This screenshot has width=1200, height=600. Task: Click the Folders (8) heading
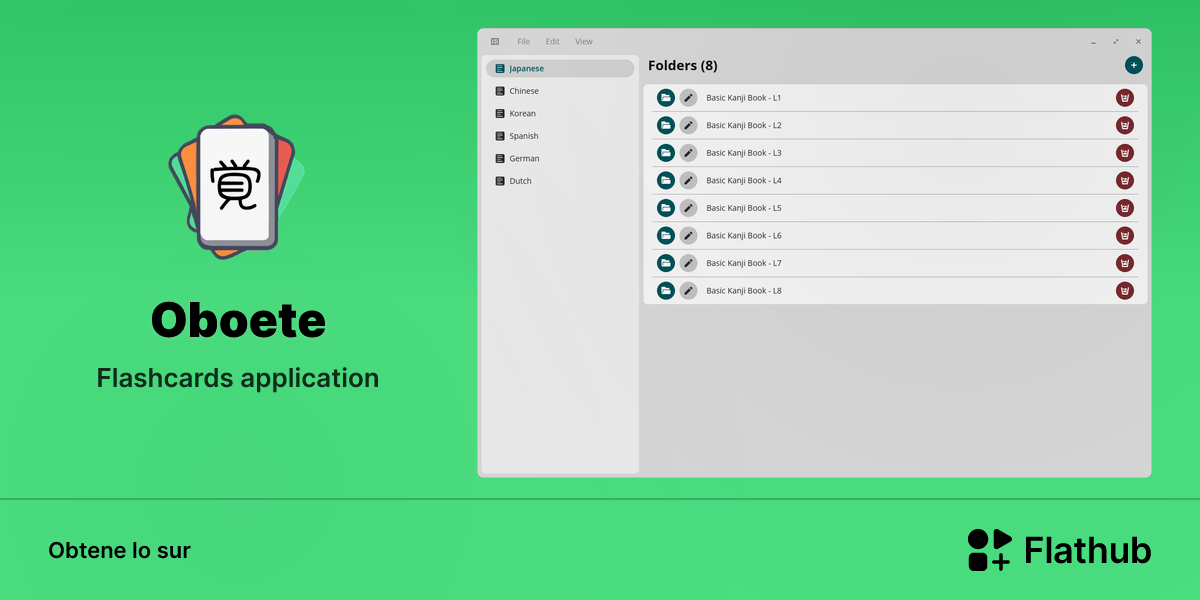pos(683,66)
